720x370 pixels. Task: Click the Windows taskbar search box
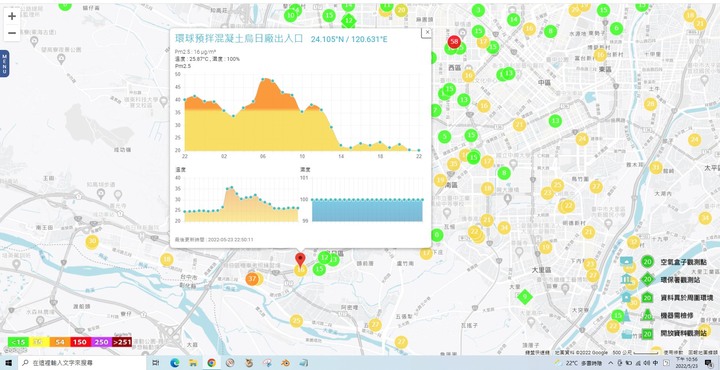click(83, 363)
